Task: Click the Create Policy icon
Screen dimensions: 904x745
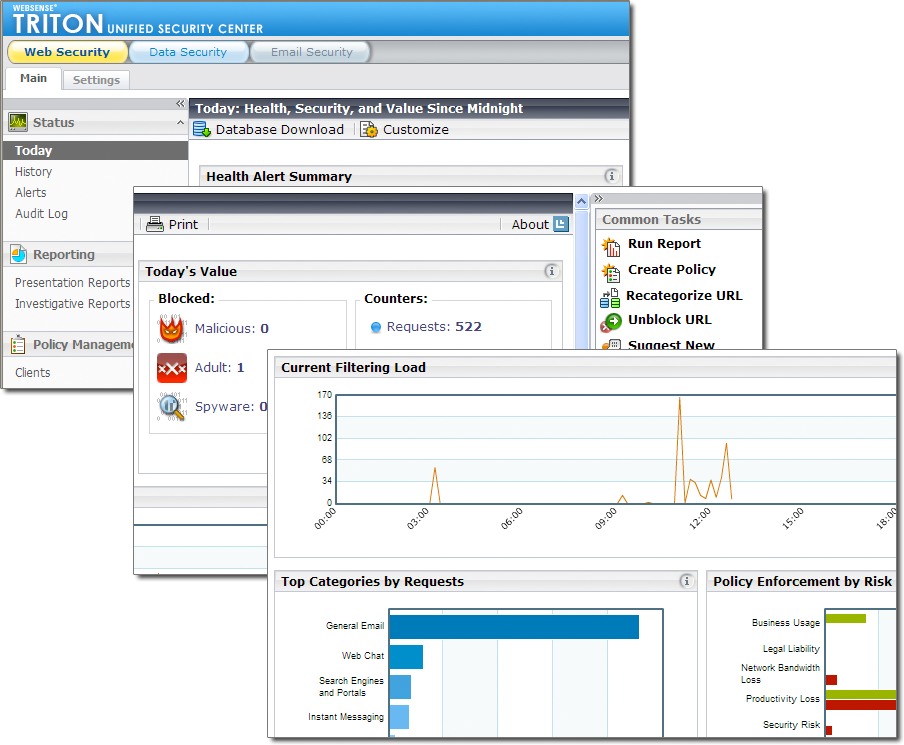Action: pos(611,272)
